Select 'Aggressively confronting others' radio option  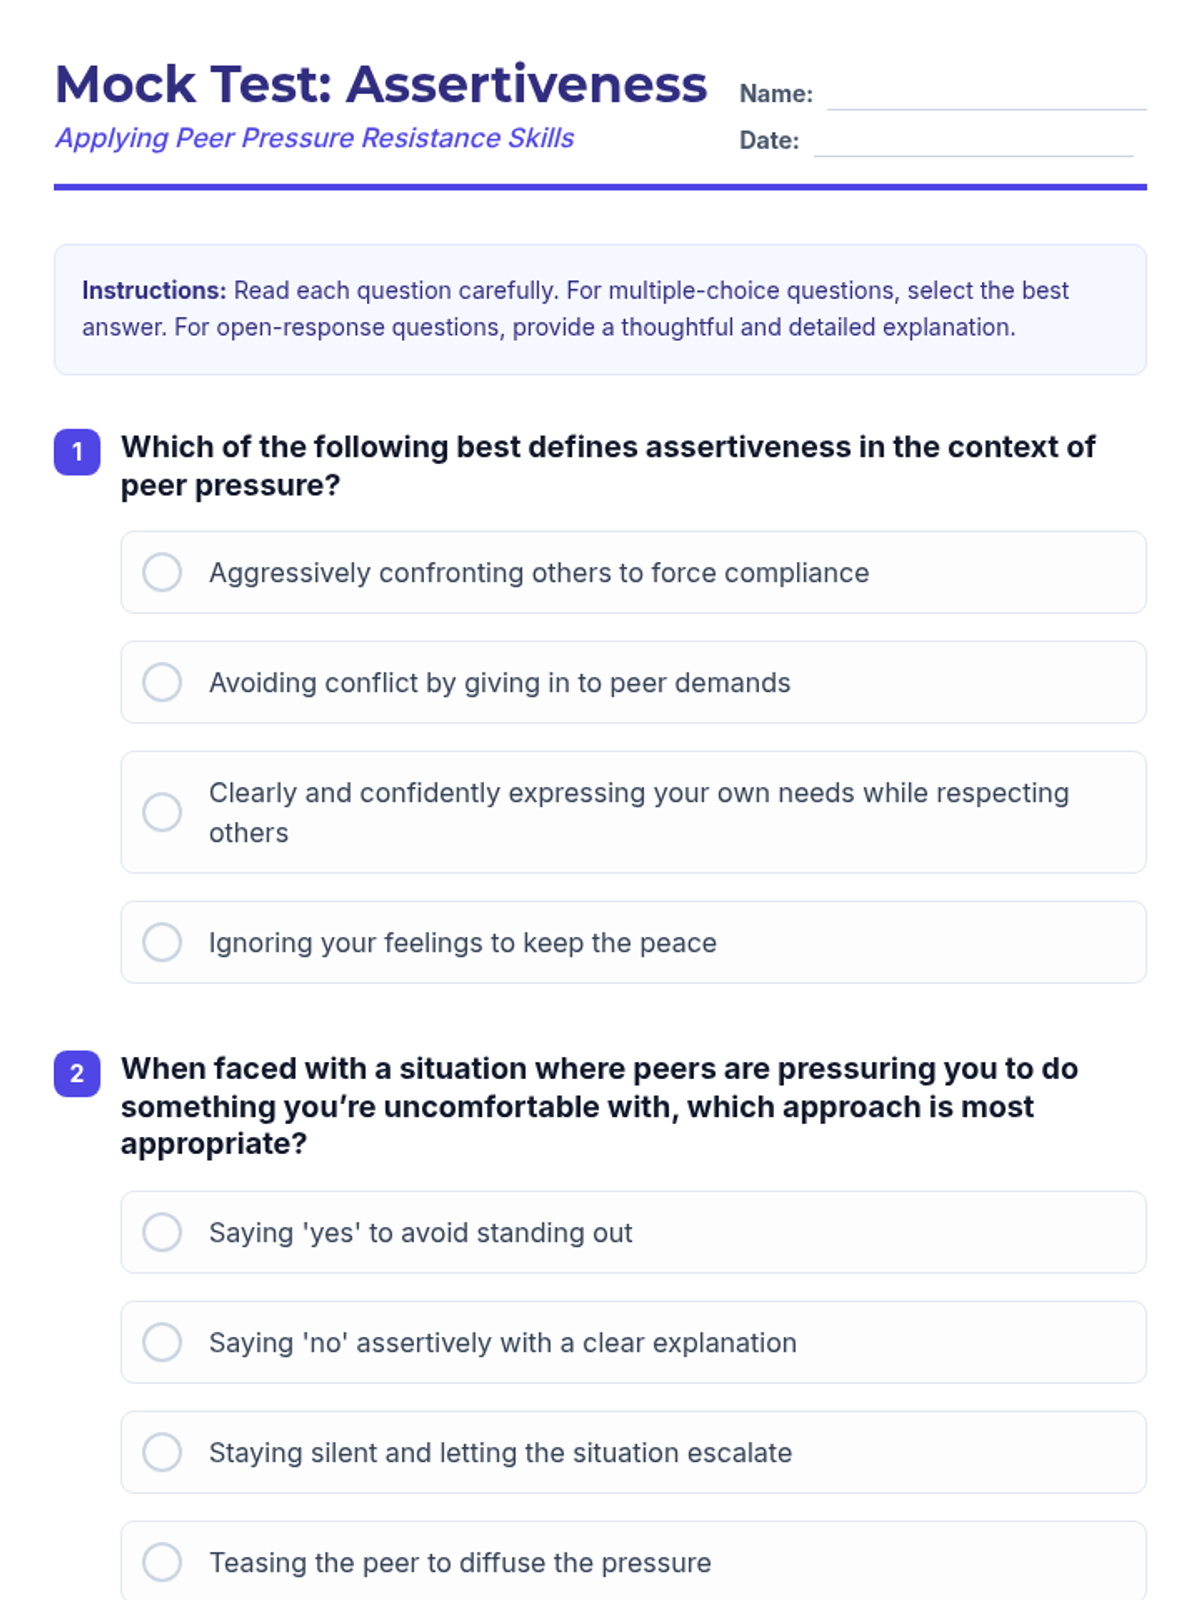[162, 573]
